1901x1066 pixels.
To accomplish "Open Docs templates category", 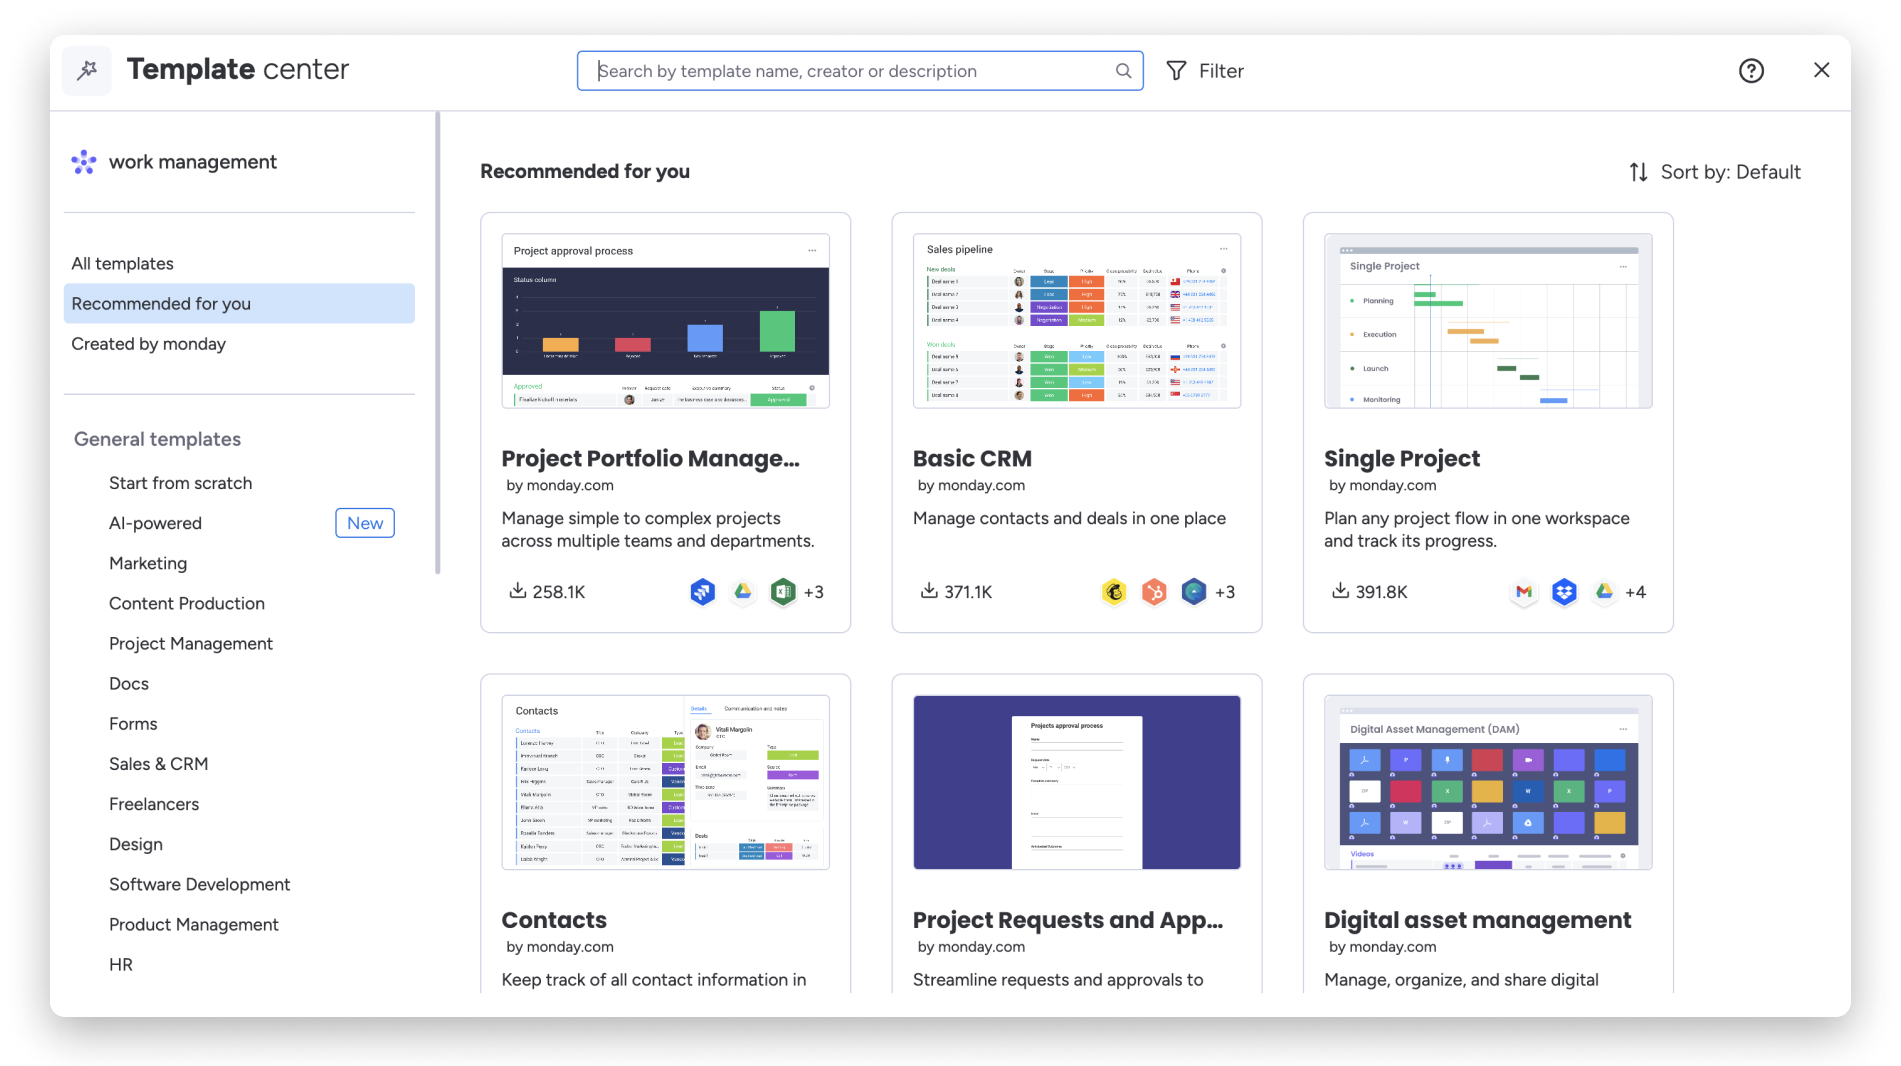I will pyautogui.click(x=129, y=683).
